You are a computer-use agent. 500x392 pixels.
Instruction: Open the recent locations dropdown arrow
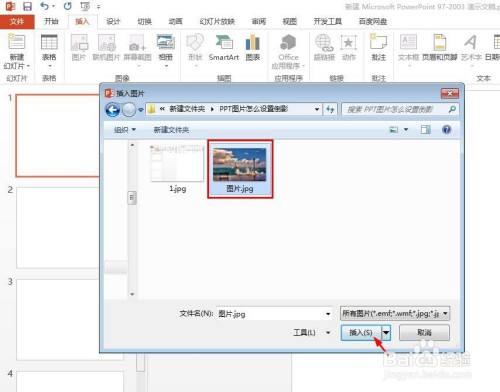(141, 109)
